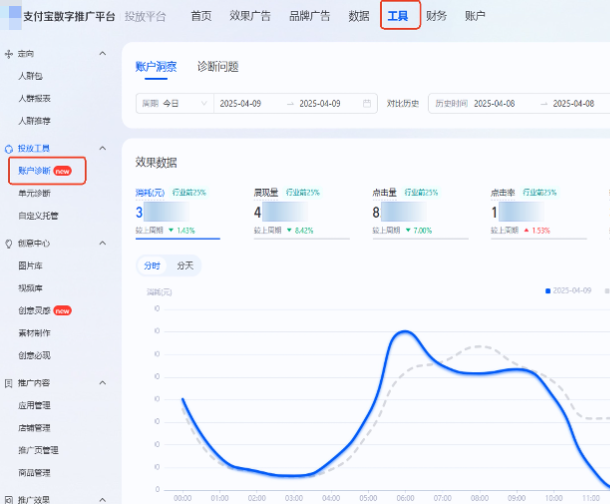Image resolution: width=610 pixels, height=504 pixels.
Task: Open 财务 in top navigation
Action: (x=436, y=16)
